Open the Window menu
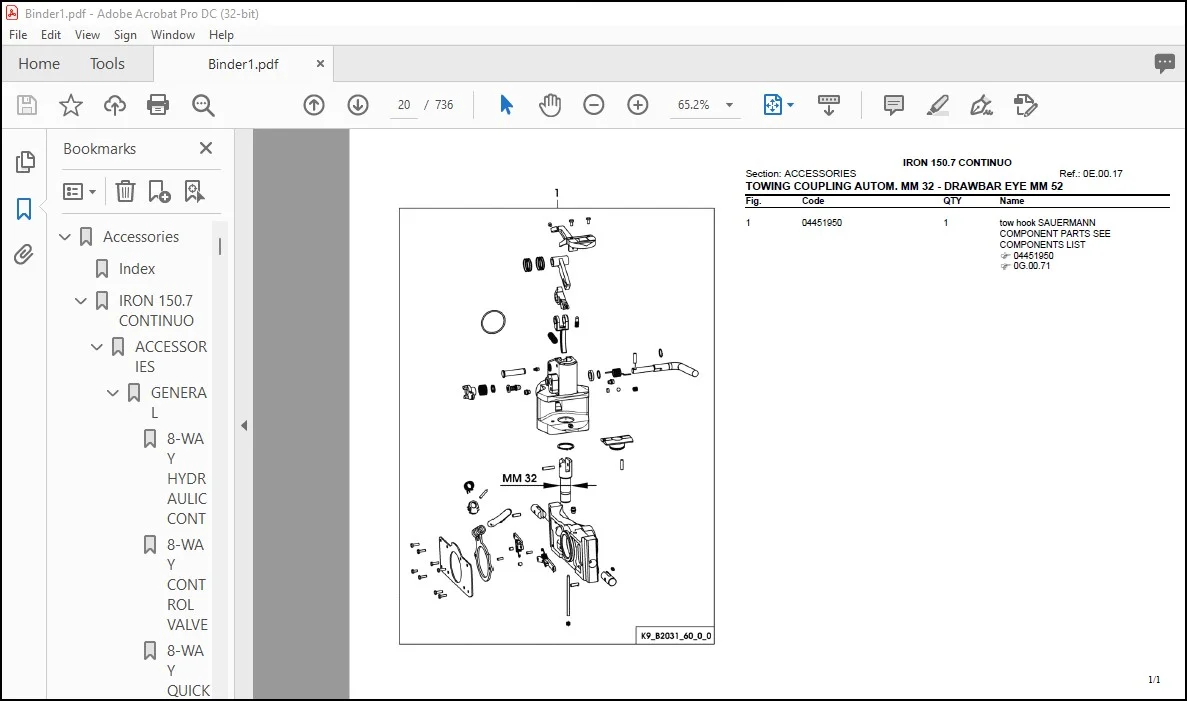 point(173,35)
